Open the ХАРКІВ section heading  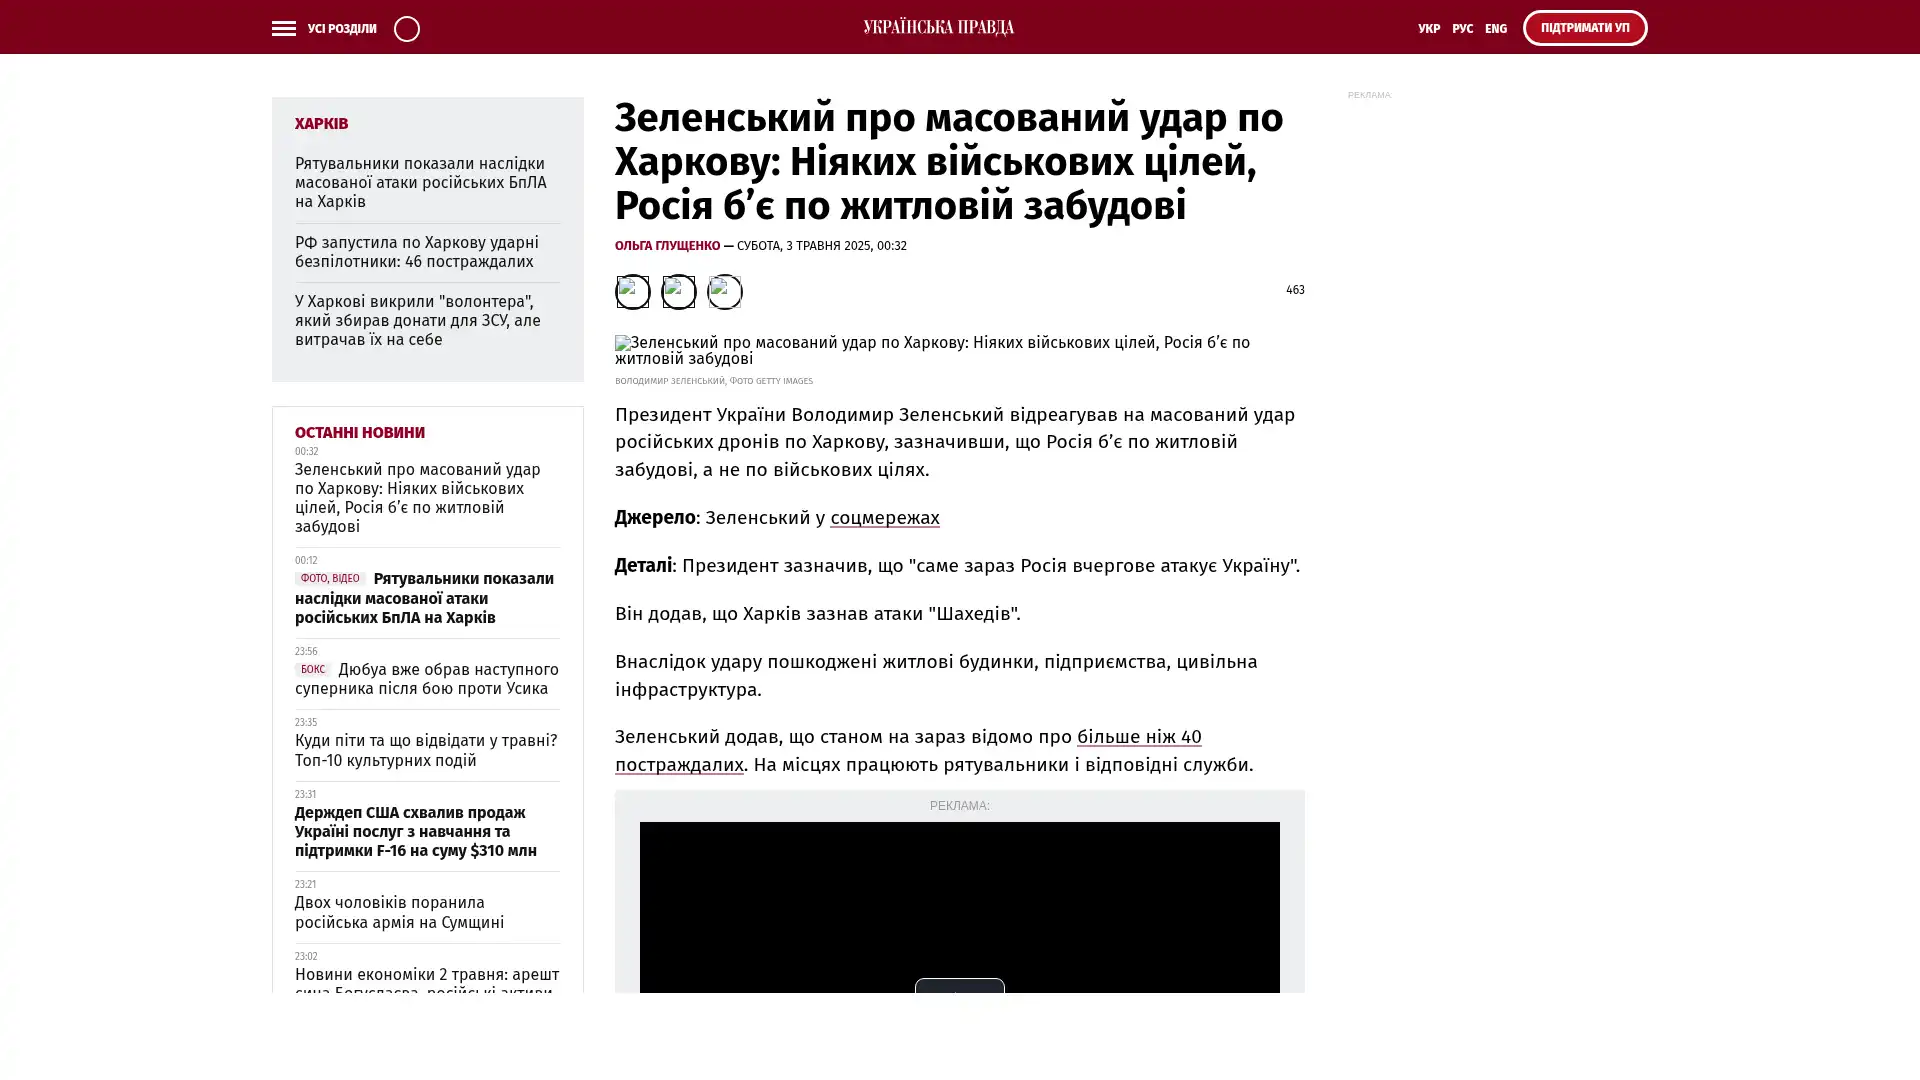[321, 123]
